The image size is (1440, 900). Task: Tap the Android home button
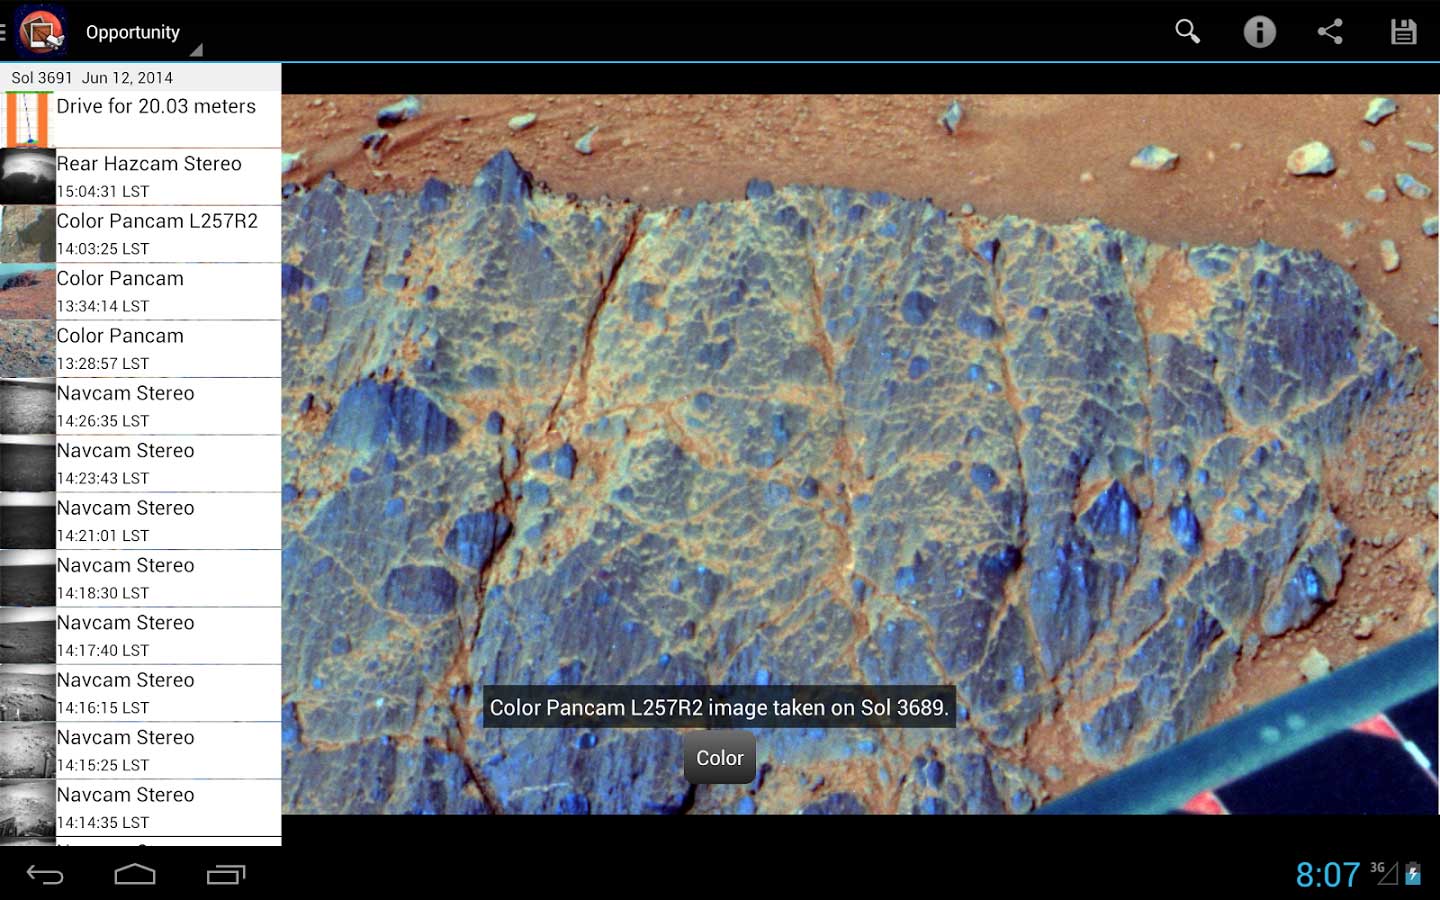click(x=135, y=875)
